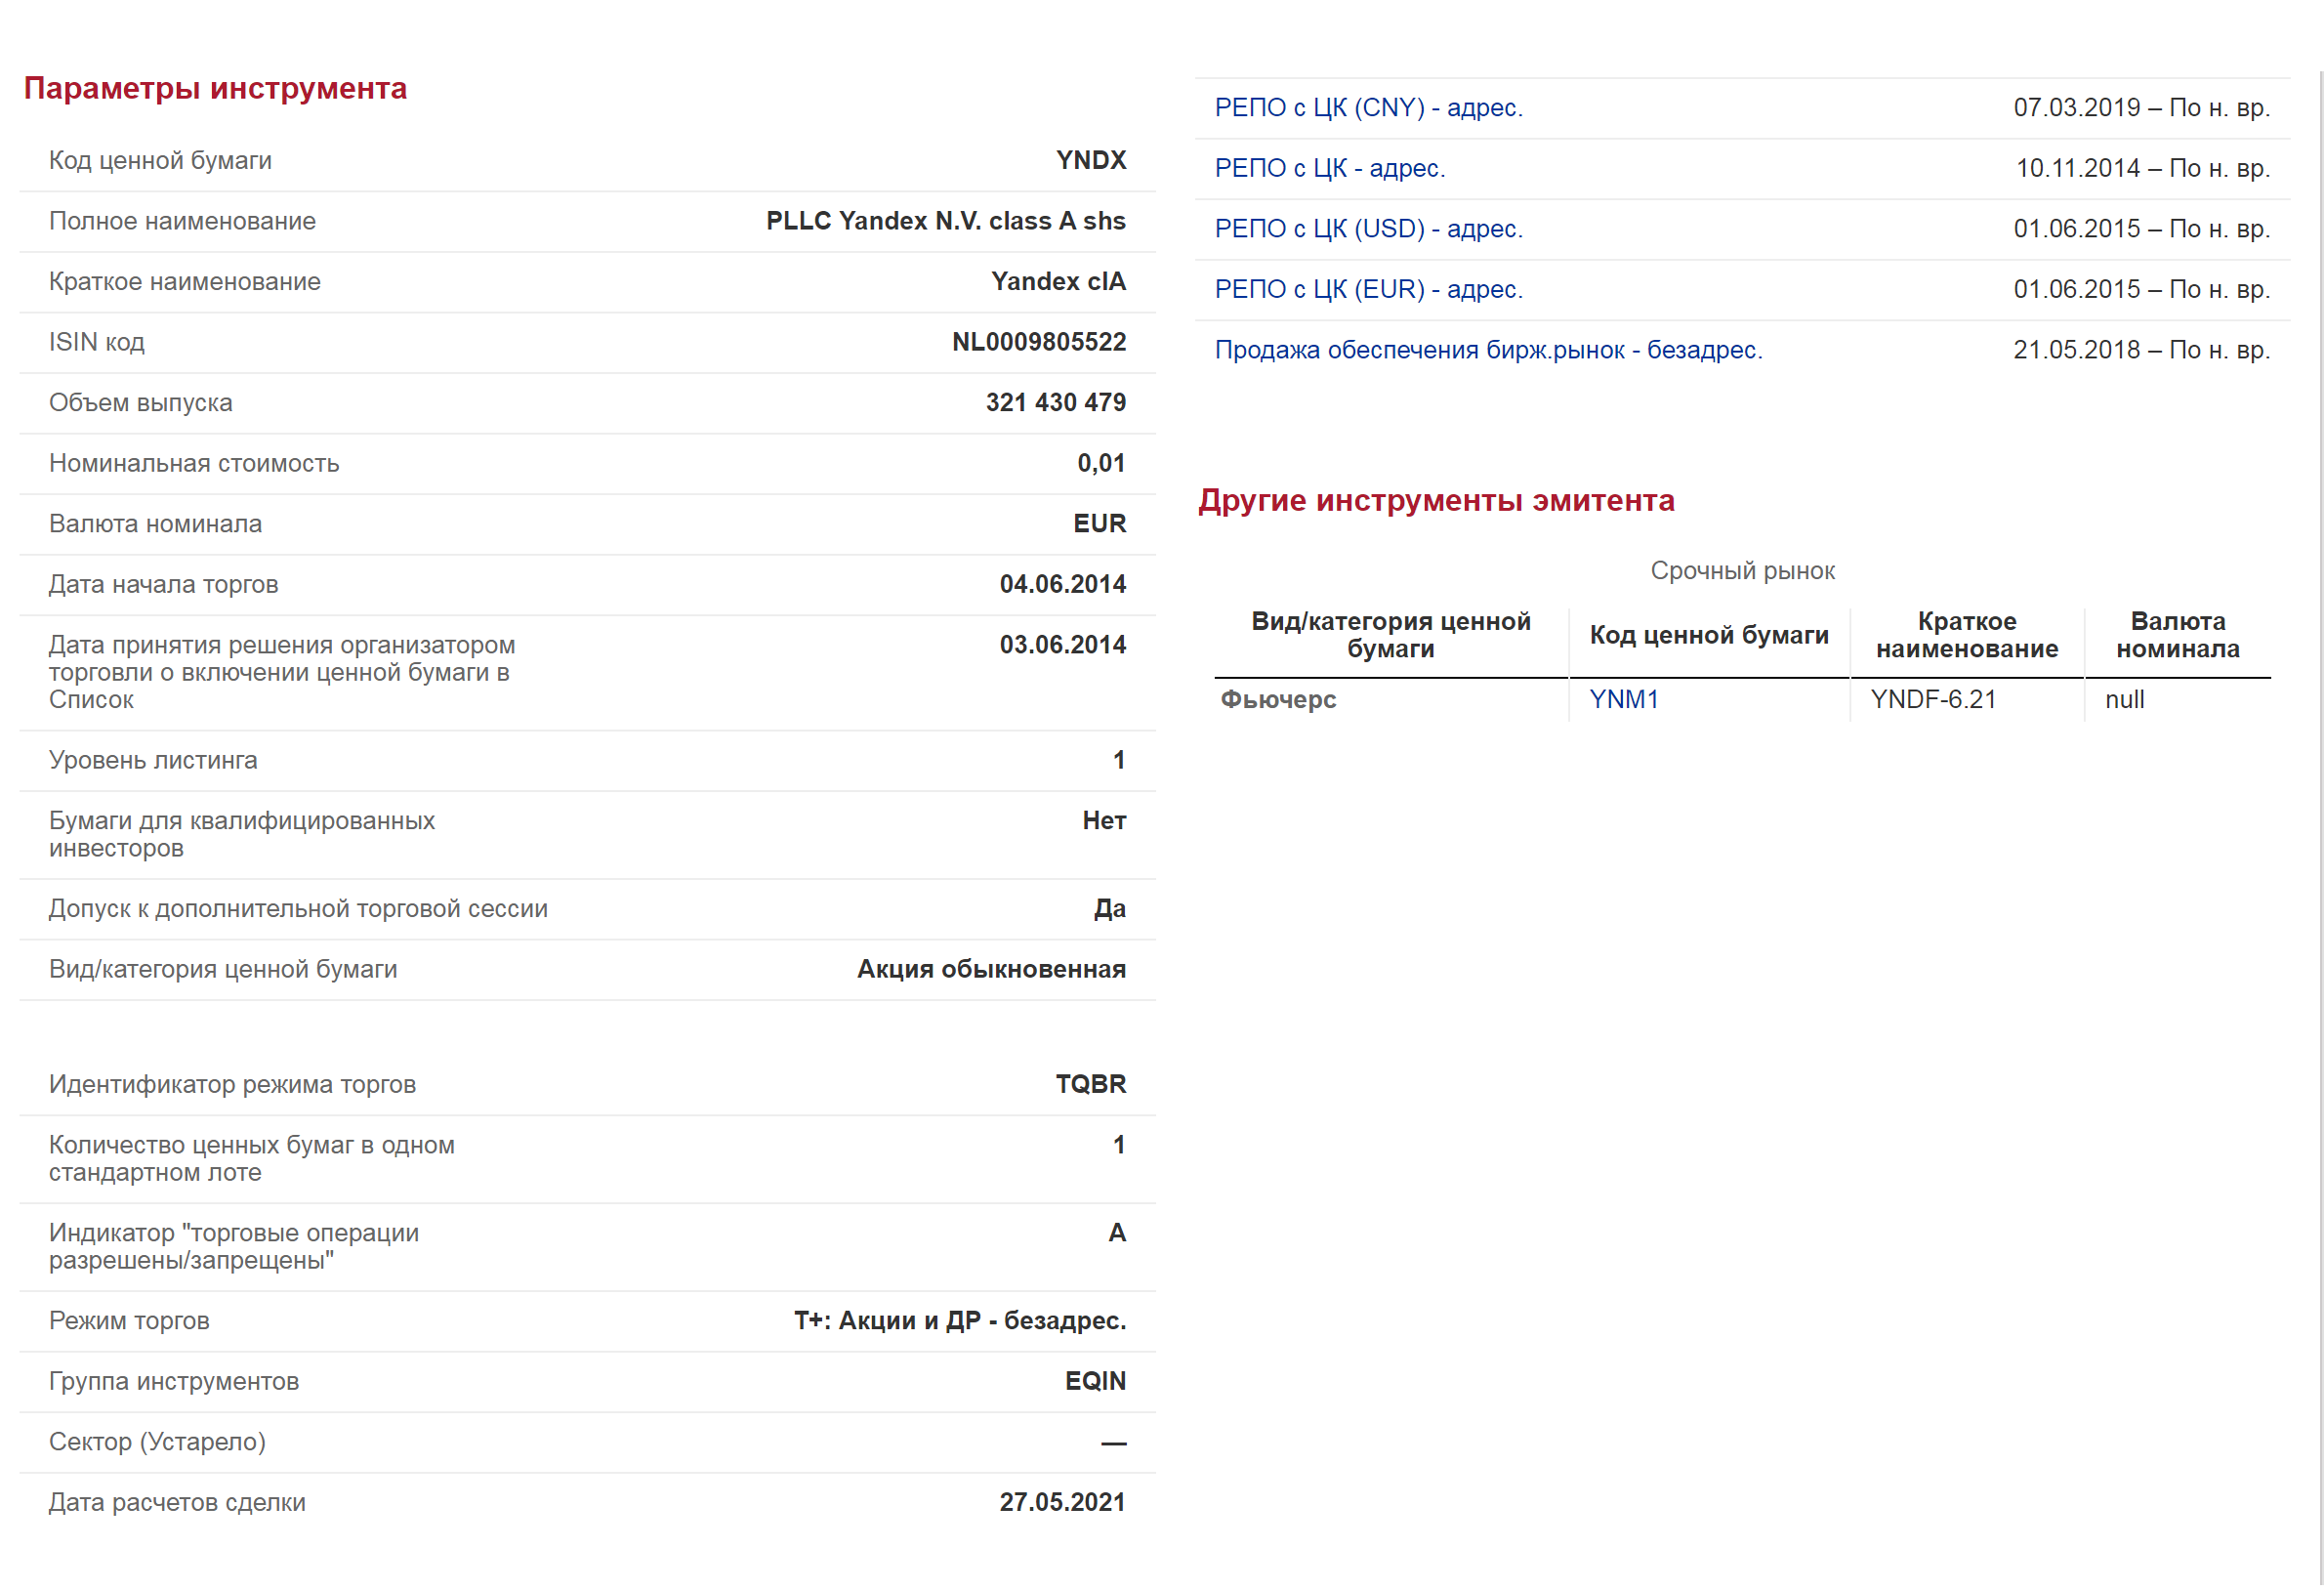Image resolution: width=2324 pixels, height=1590 pixels.
Task: Click the Вид/категория ценной бумаги column header
Action: coord(1390,635)
